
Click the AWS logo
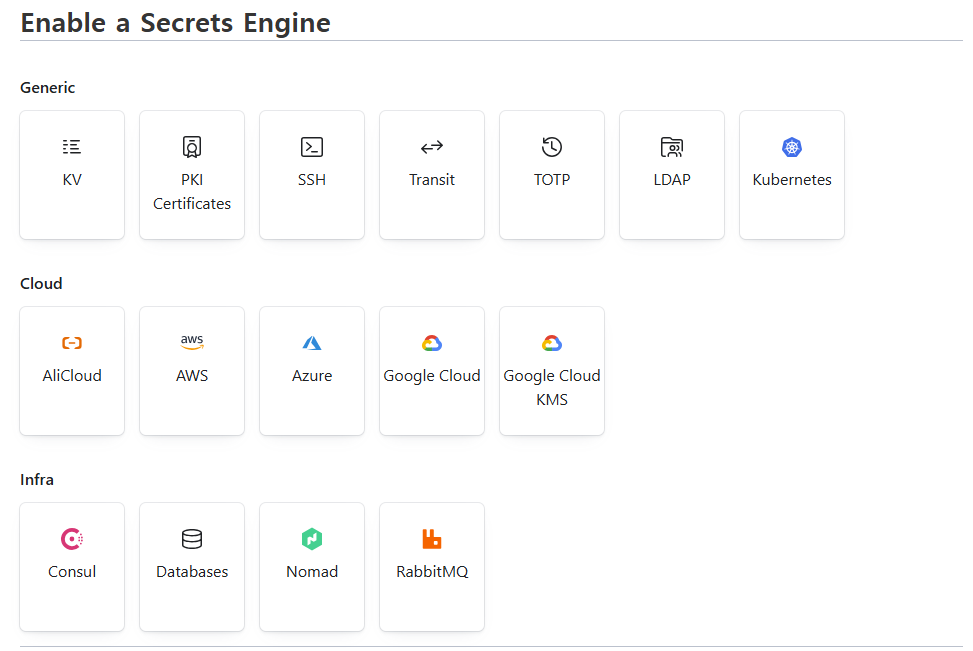coord(192,342)
